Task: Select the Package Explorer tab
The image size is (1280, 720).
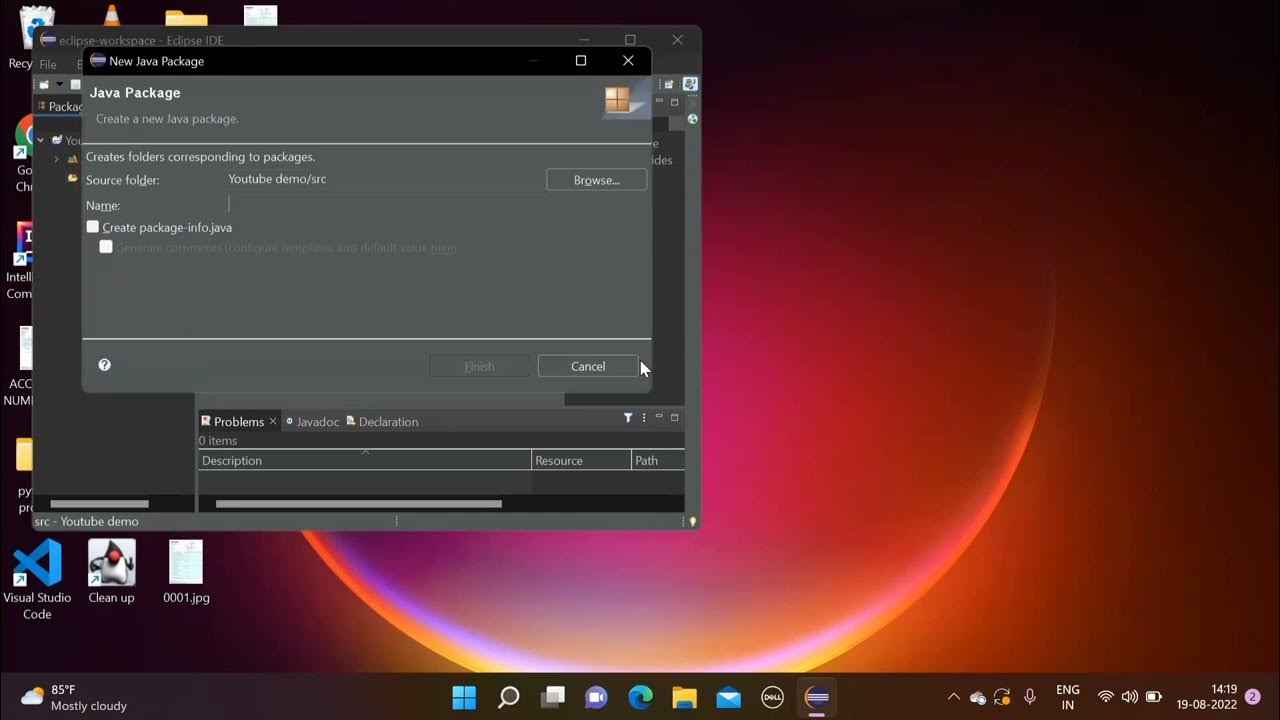Action: [x=61, y=106]
